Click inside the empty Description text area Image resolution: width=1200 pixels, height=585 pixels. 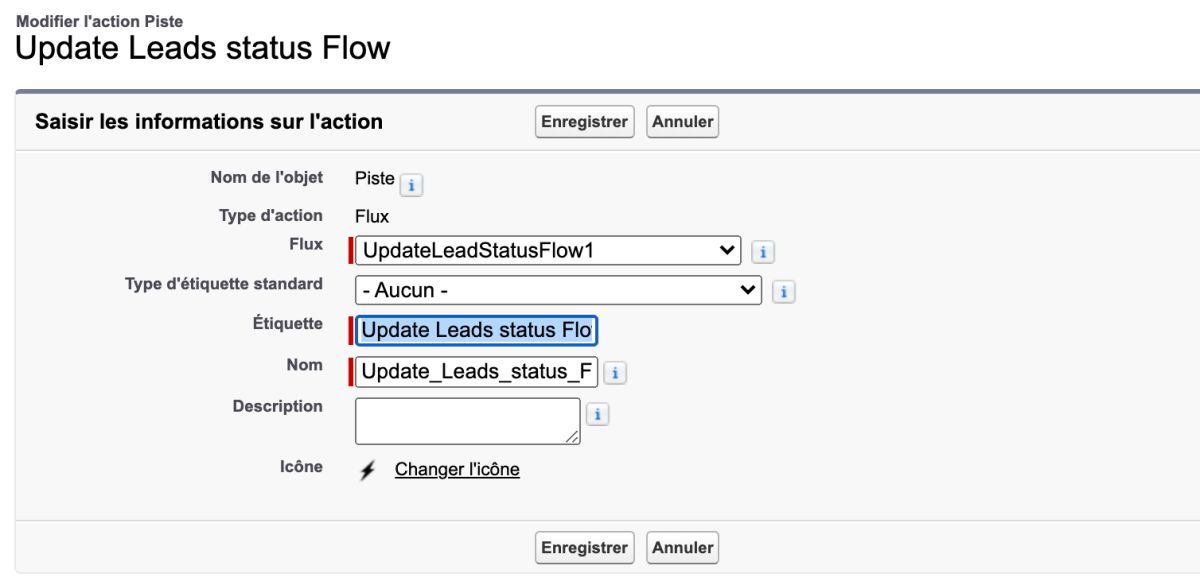(467, 421)
